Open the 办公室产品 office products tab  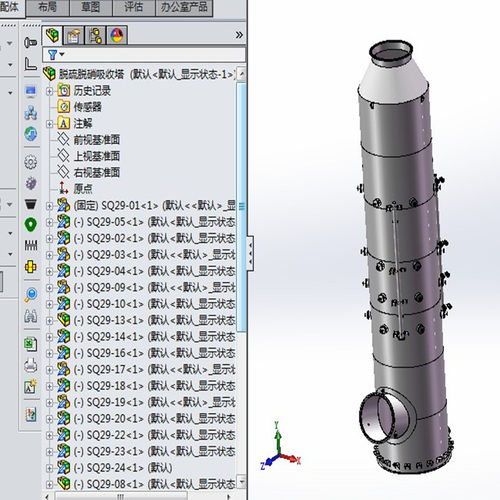[x=184, y=7]
